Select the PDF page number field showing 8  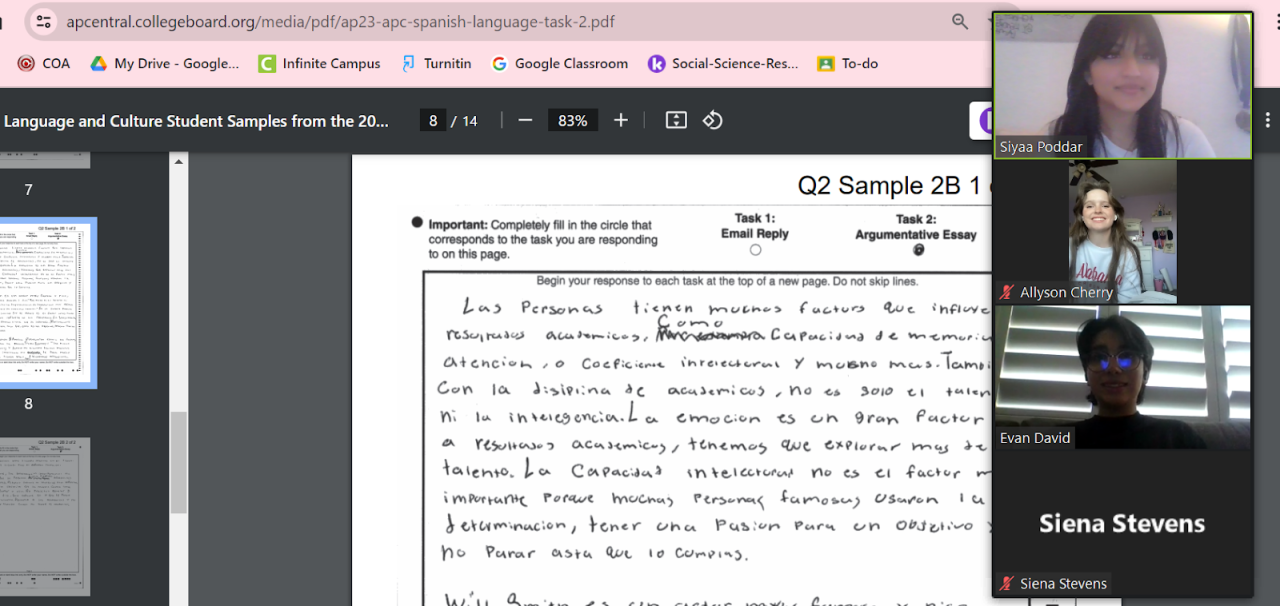[x=432, y=120]
